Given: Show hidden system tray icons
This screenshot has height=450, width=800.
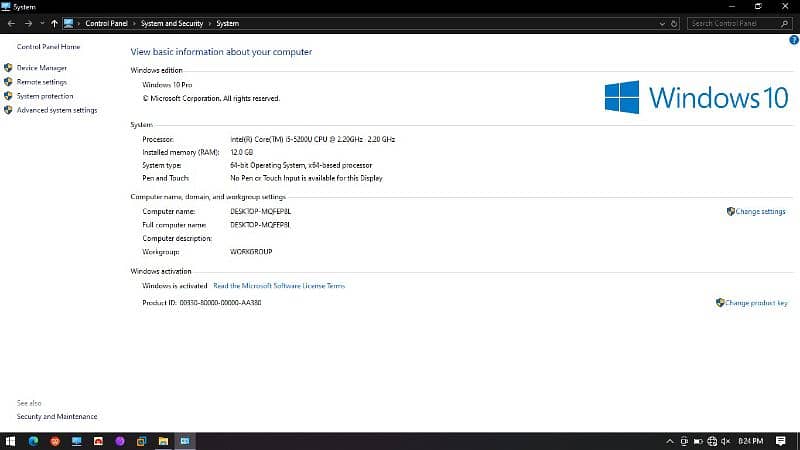Looking at the screenshot, I should coord(670,441).
